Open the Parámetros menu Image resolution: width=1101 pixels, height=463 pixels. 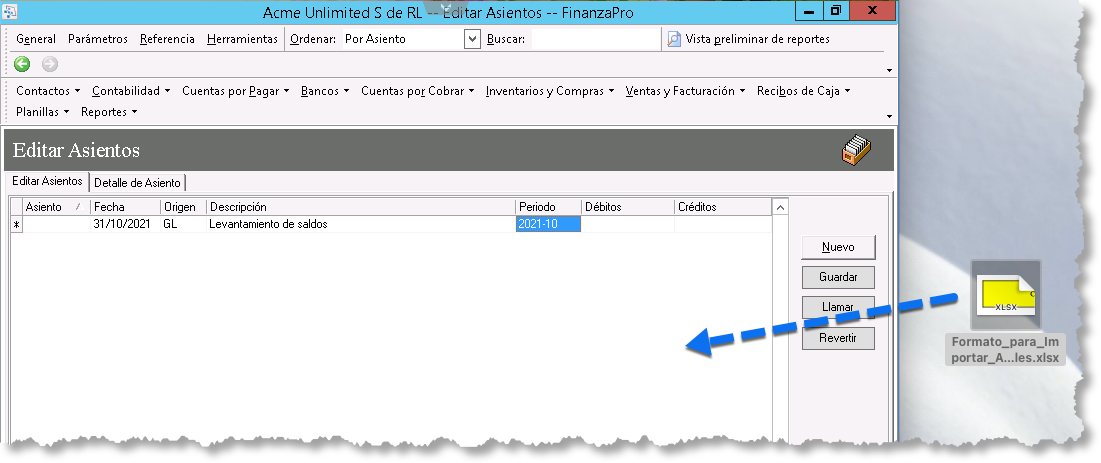pyautogui.click(x=98, y=39)
